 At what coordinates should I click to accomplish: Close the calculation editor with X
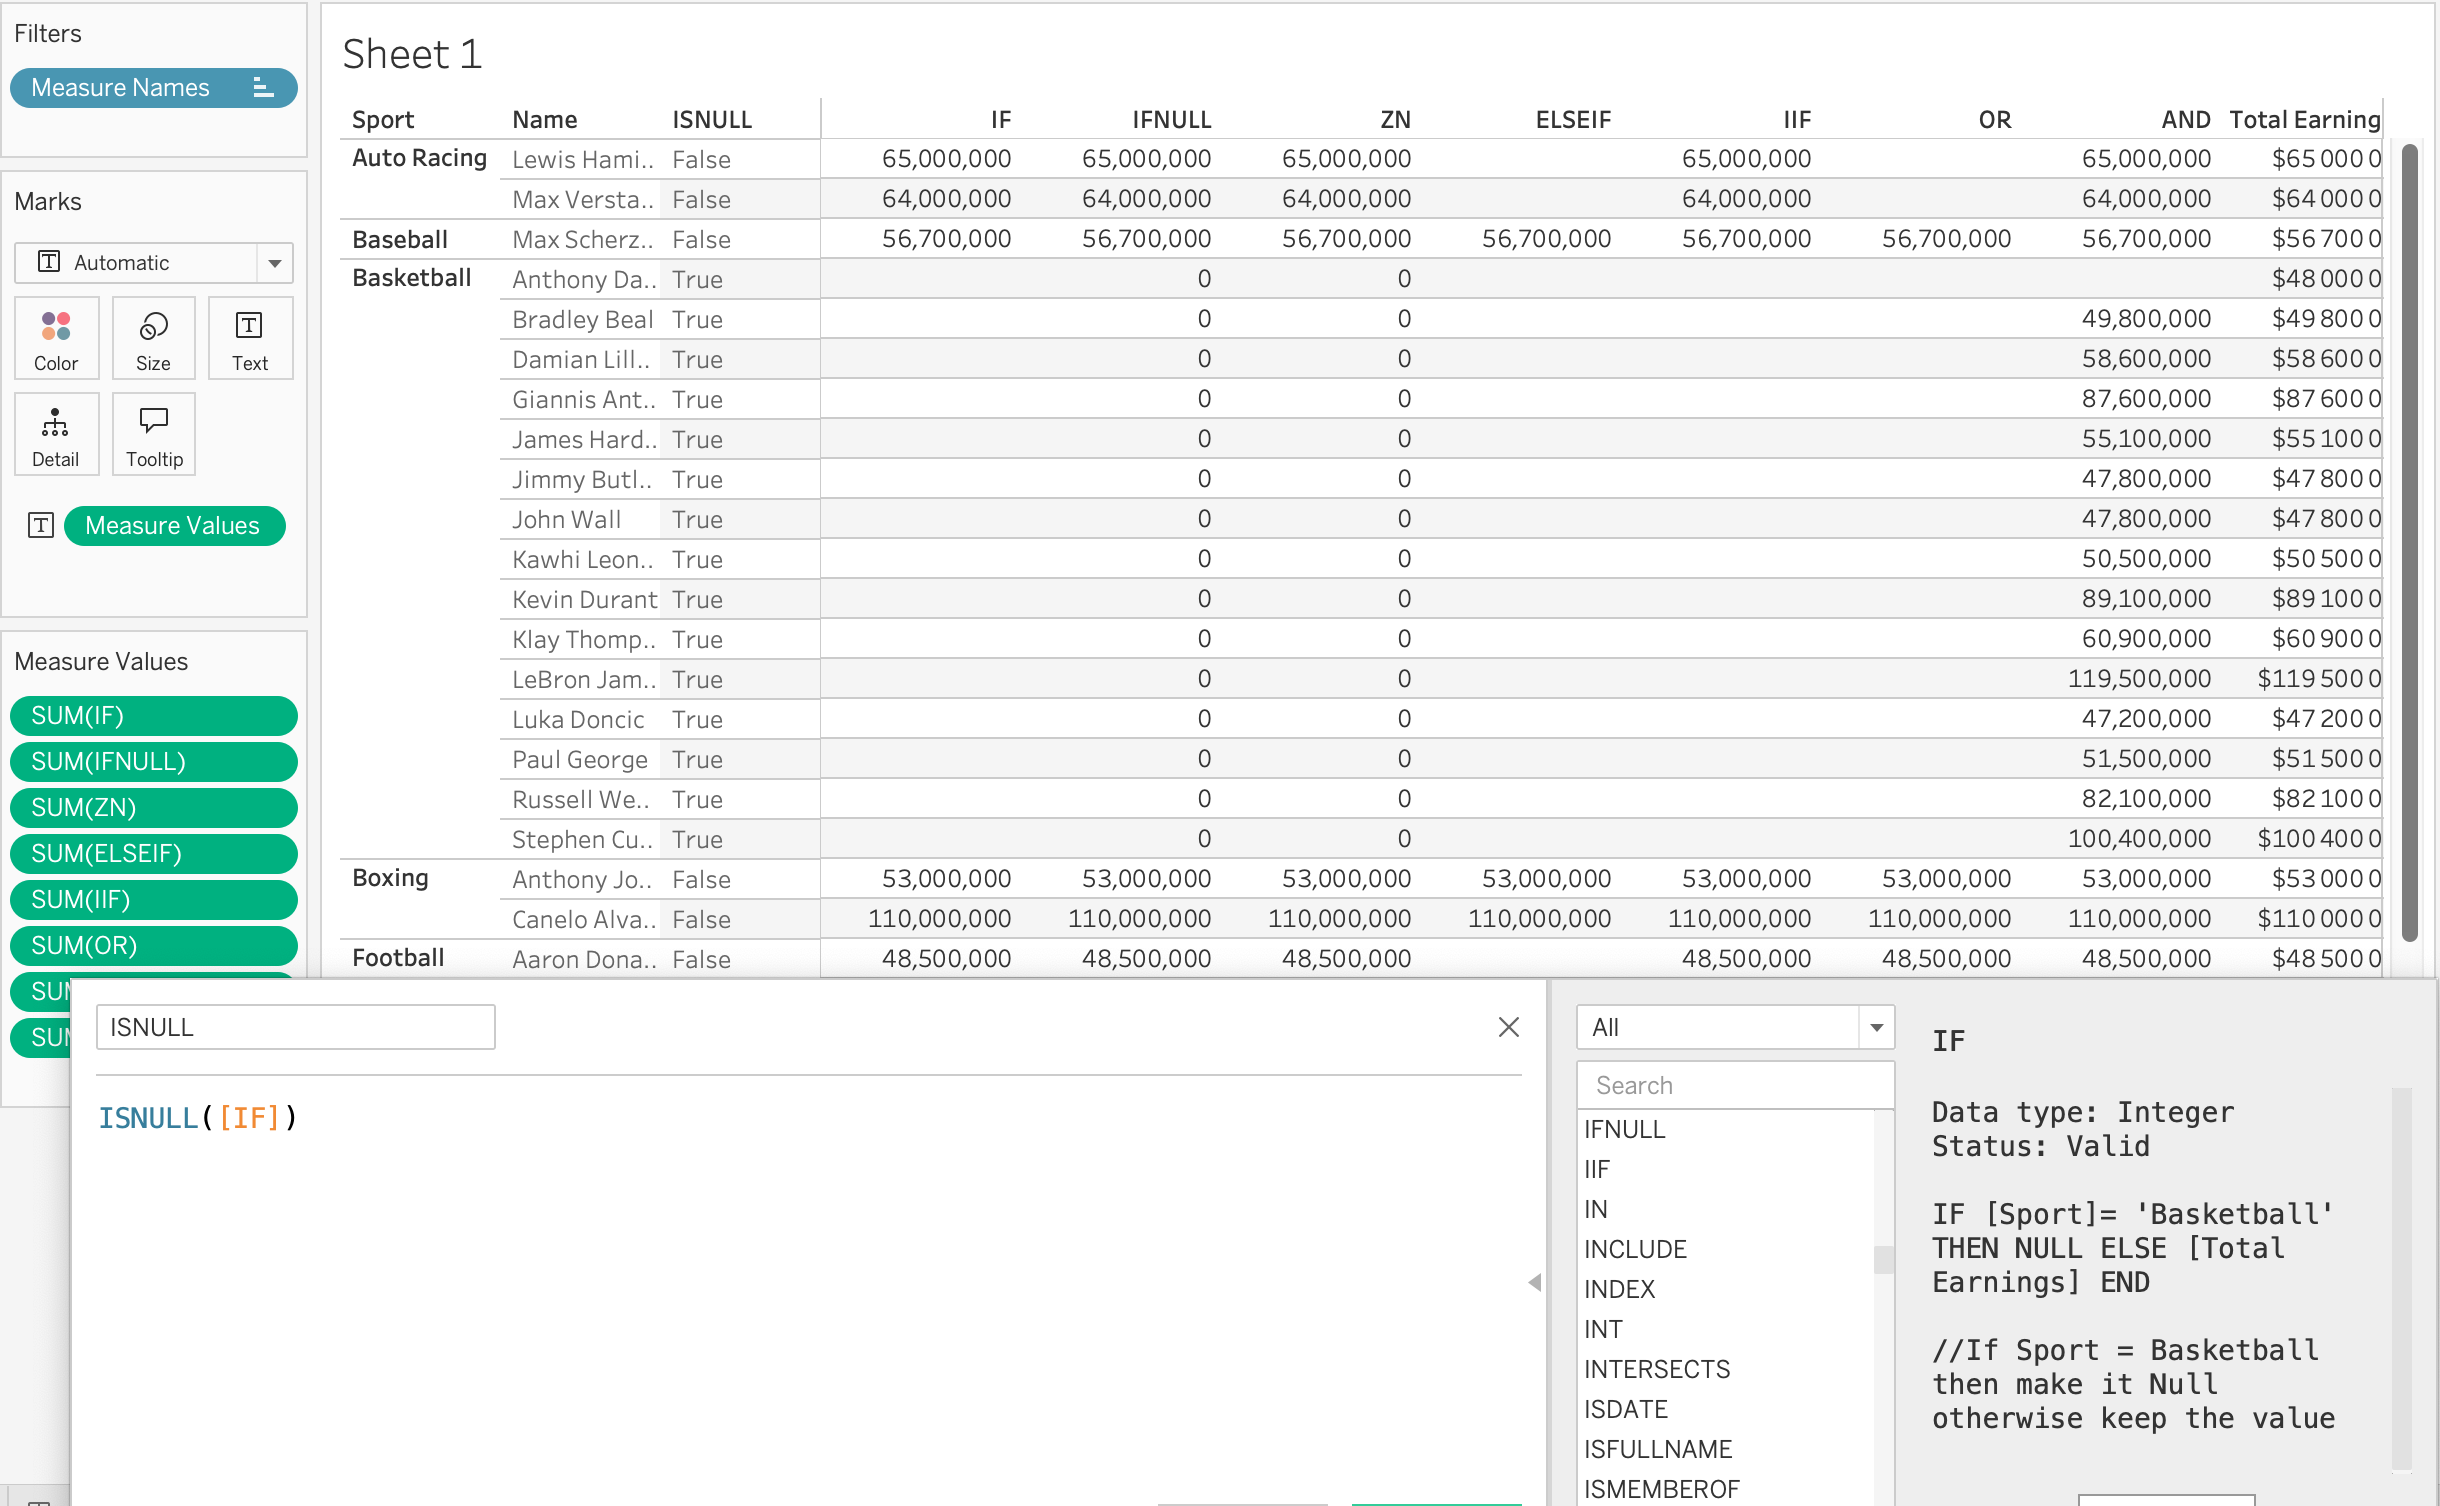point(1508,1027)
